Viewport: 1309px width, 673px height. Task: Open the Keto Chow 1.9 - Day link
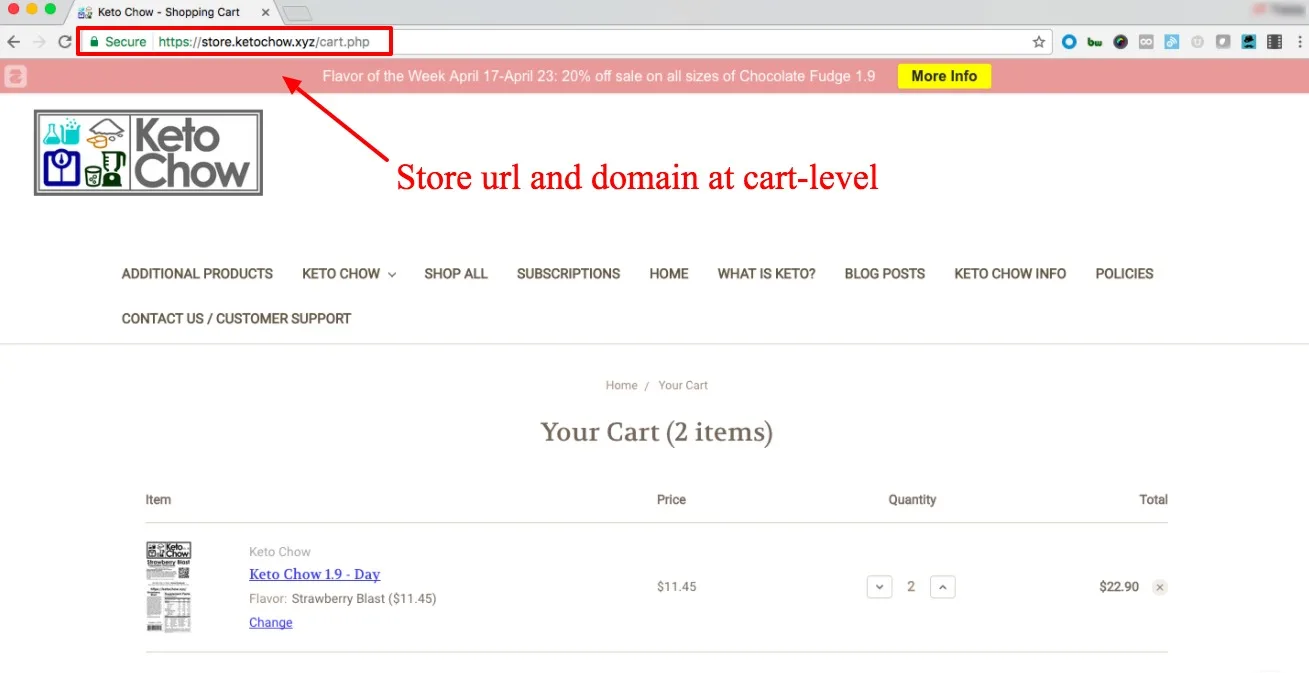[x=314, y=574]
